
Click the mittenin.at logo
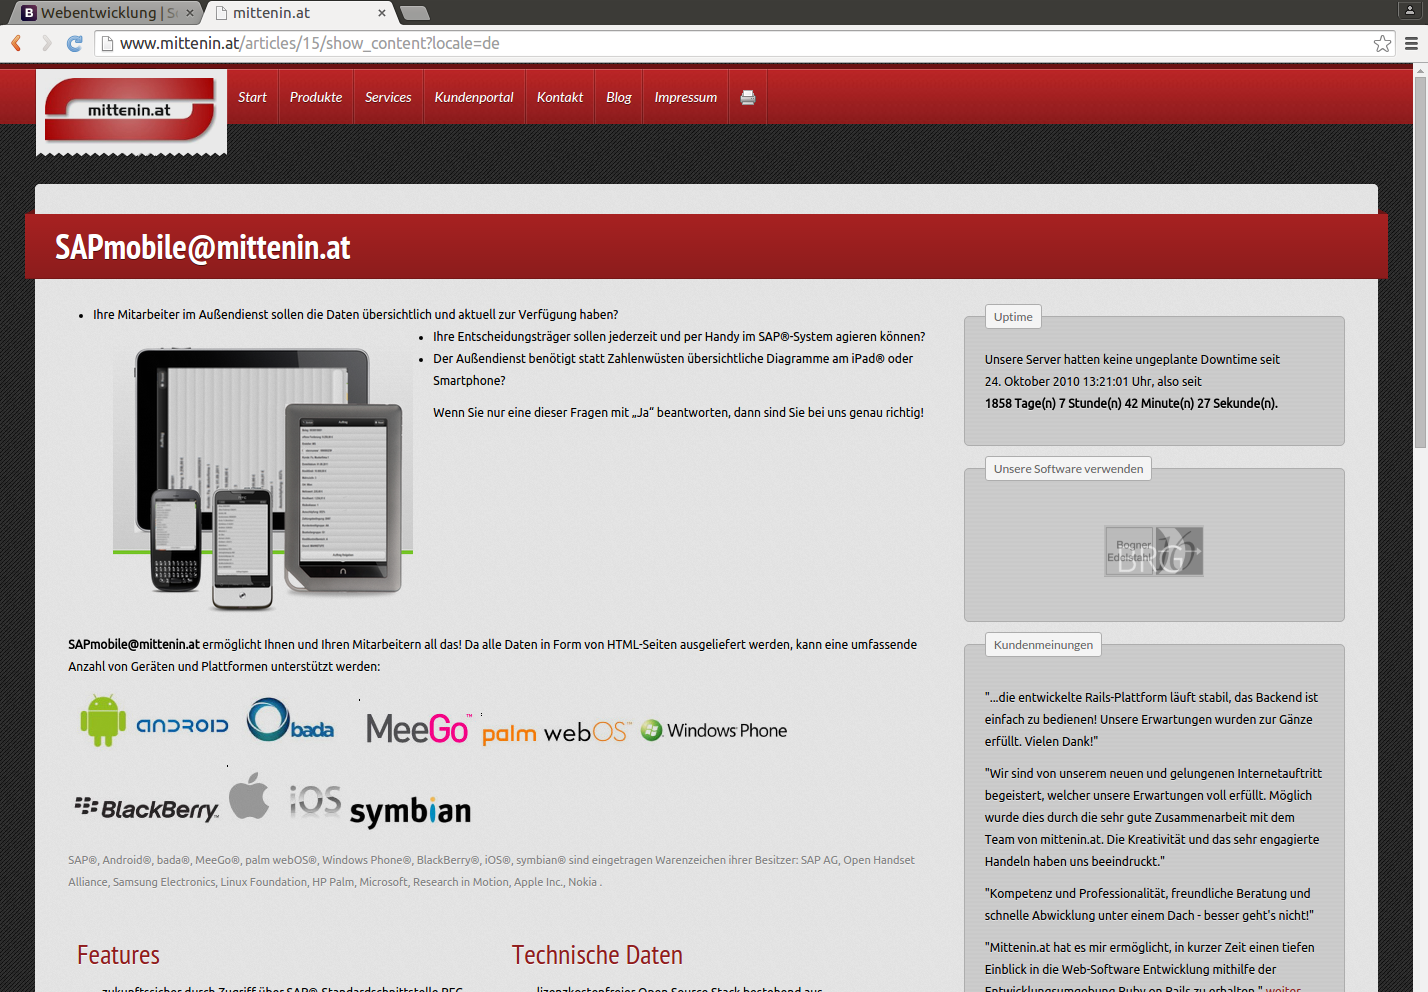tap(131, 110)
